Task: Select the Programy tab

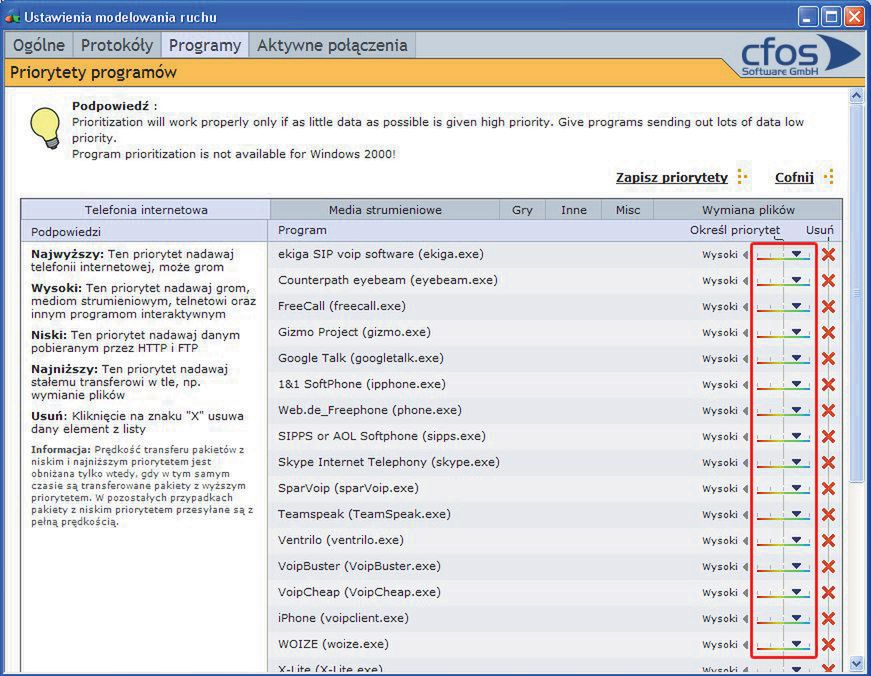Action: [x=205, y=45]
